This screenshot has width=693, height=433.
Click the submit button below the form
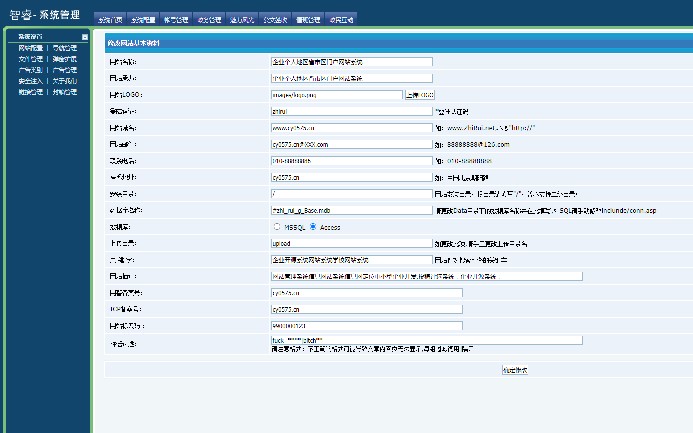(x=515, y=370)
